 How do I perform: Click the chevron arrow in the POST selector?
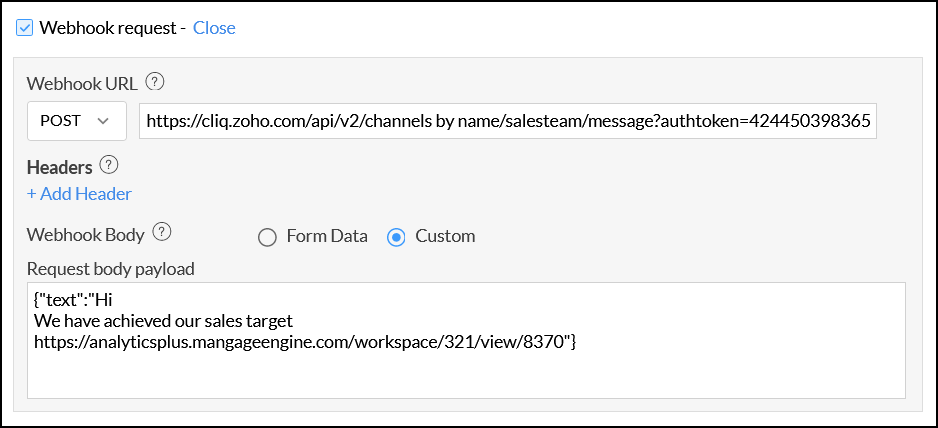(x=102, y=121)
